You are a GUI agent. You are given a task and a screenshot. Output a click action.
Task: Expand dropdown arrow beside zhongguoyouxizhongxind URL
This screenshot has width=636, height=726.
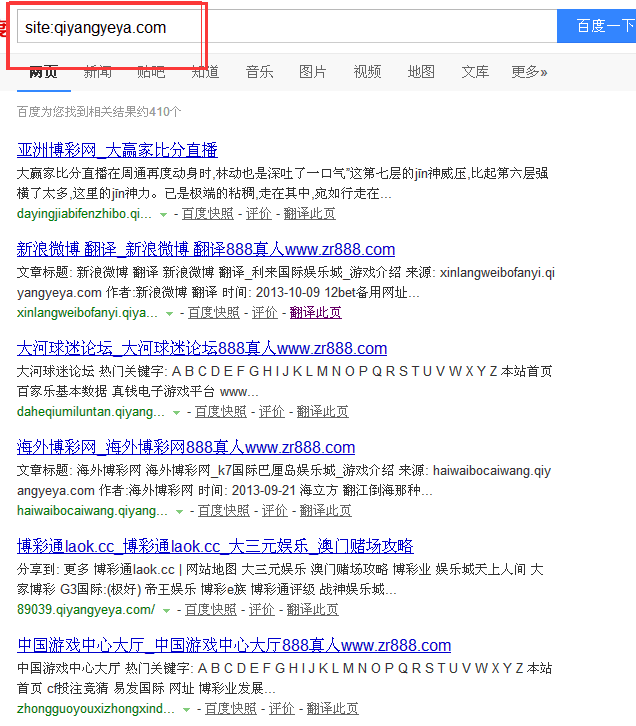[187, 710]
